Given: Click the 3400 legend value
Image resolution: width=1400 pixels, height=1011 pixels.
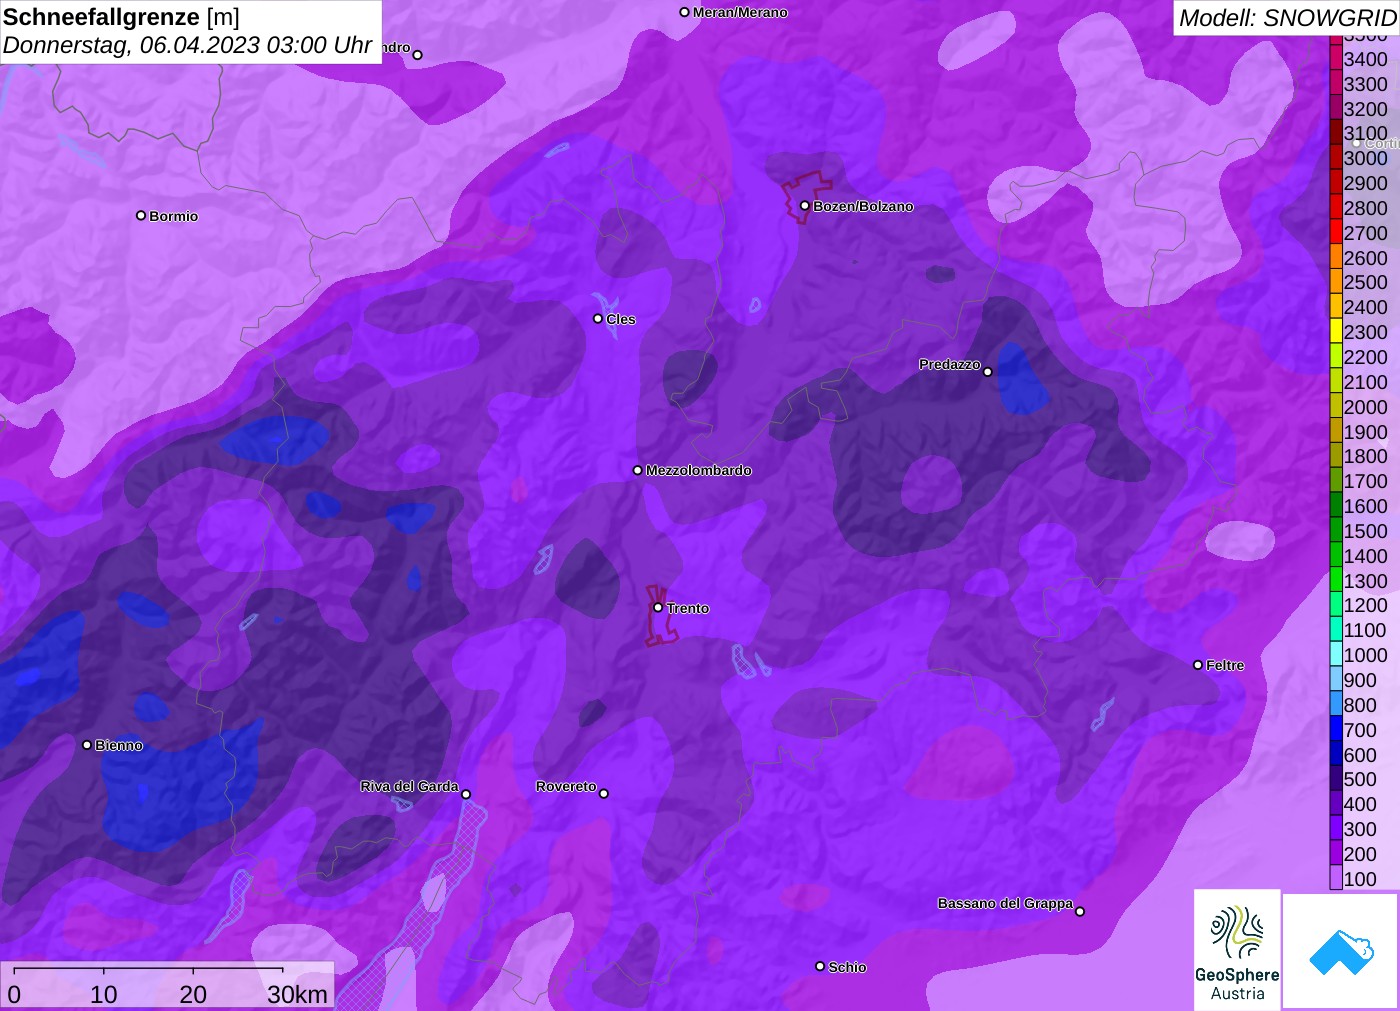Looking at the screenshot, I should [x=1365, y=59].
